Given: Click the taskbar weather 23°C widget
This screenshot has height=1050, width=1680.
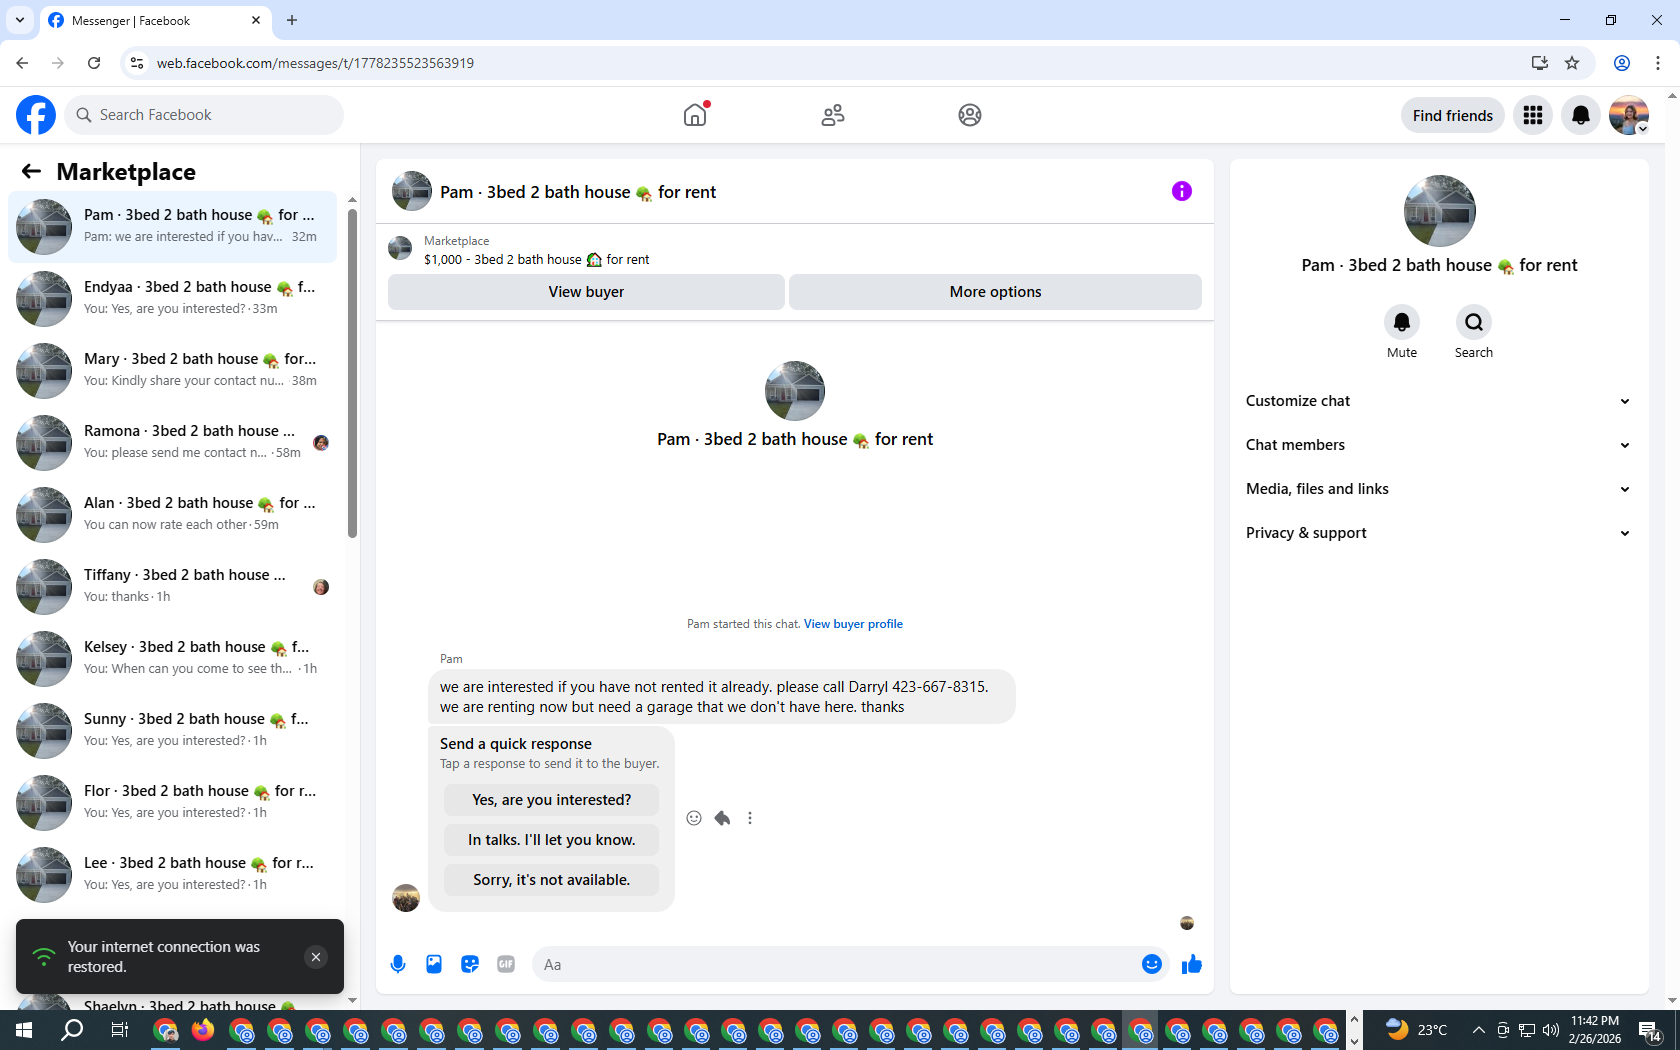Looking at the screenshot, I should (1416, 1030).
